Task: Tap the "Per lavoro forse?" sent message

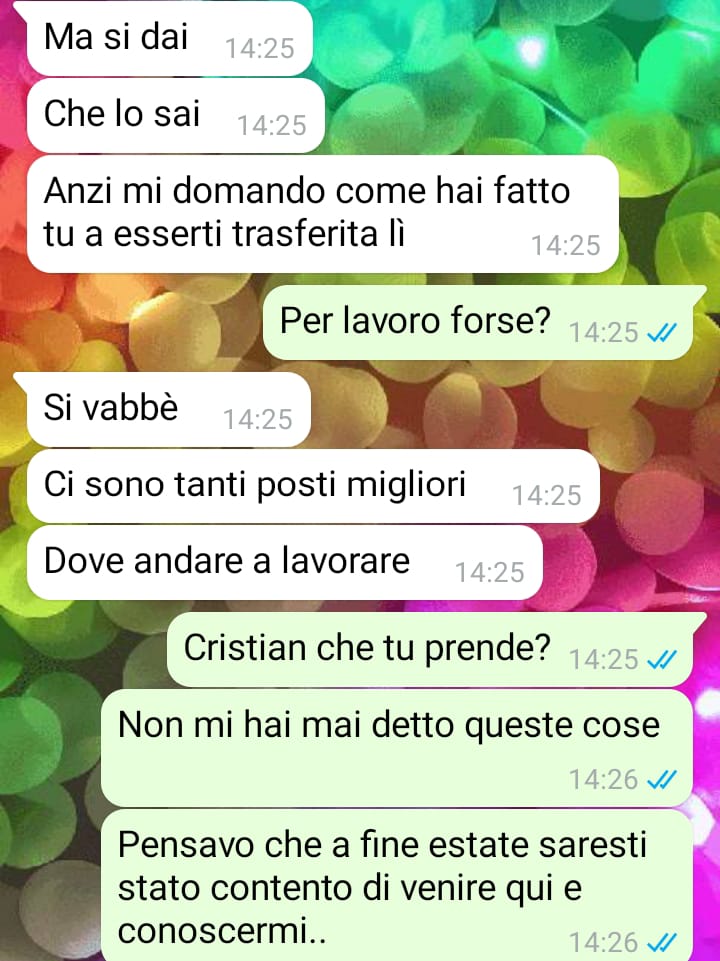Action: pyautogui.click(x=479, y=322)
